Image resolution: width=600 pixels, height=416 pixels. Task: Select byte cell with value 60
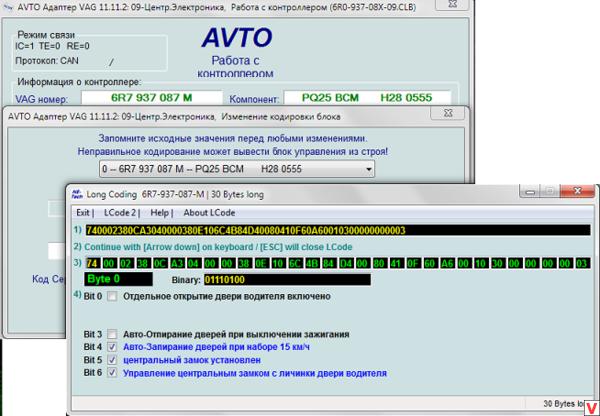pos(430,263)
